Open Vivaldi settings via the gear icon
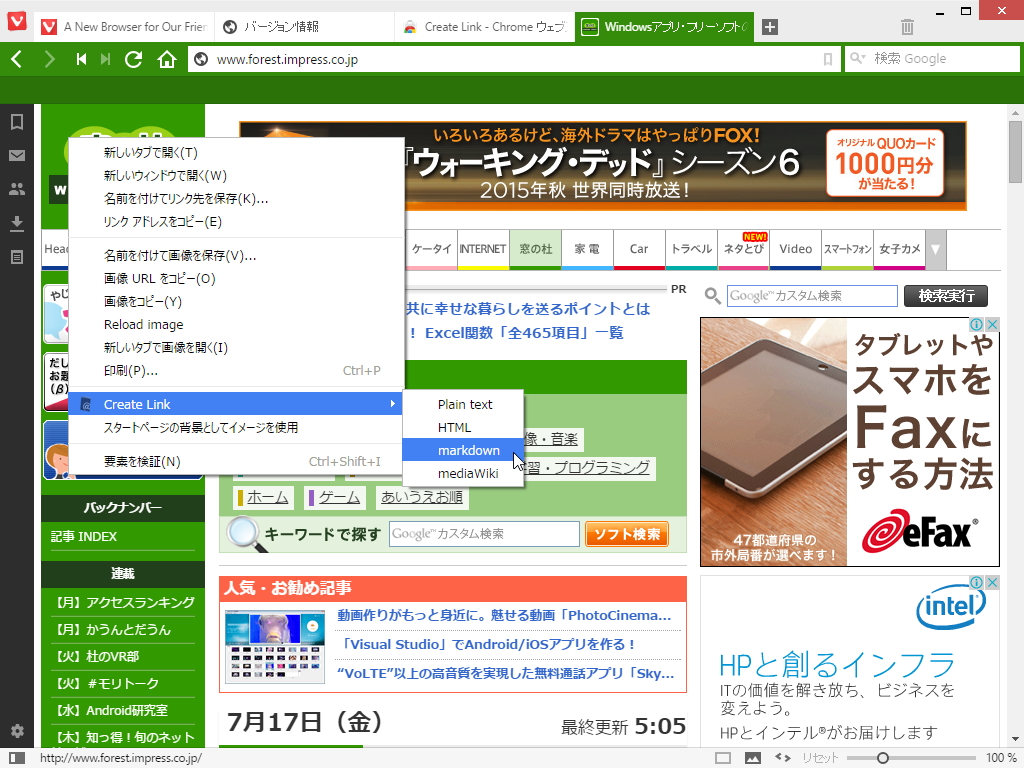The width and height of the screenshot is (1024, 768). [15, 731]
